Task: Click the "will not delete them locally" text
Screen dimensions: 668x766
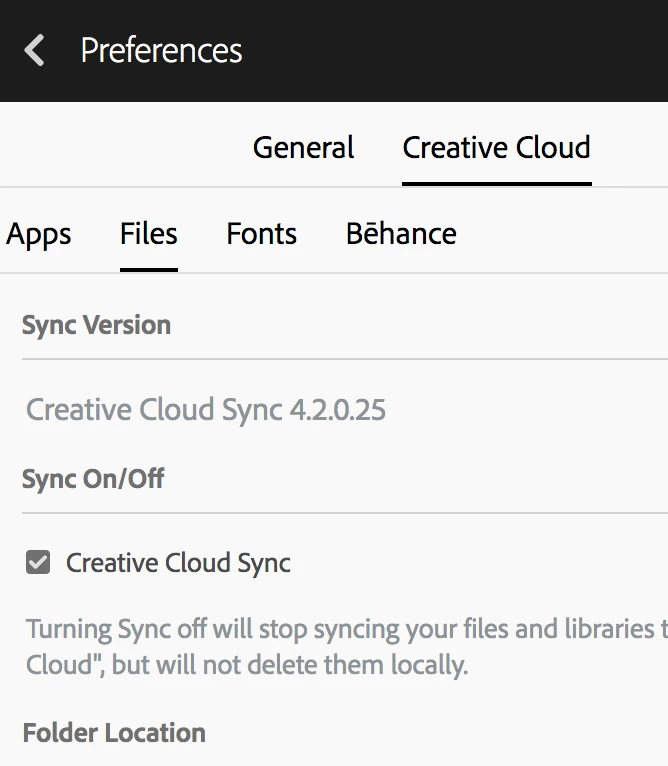Action: pos(290,665)
